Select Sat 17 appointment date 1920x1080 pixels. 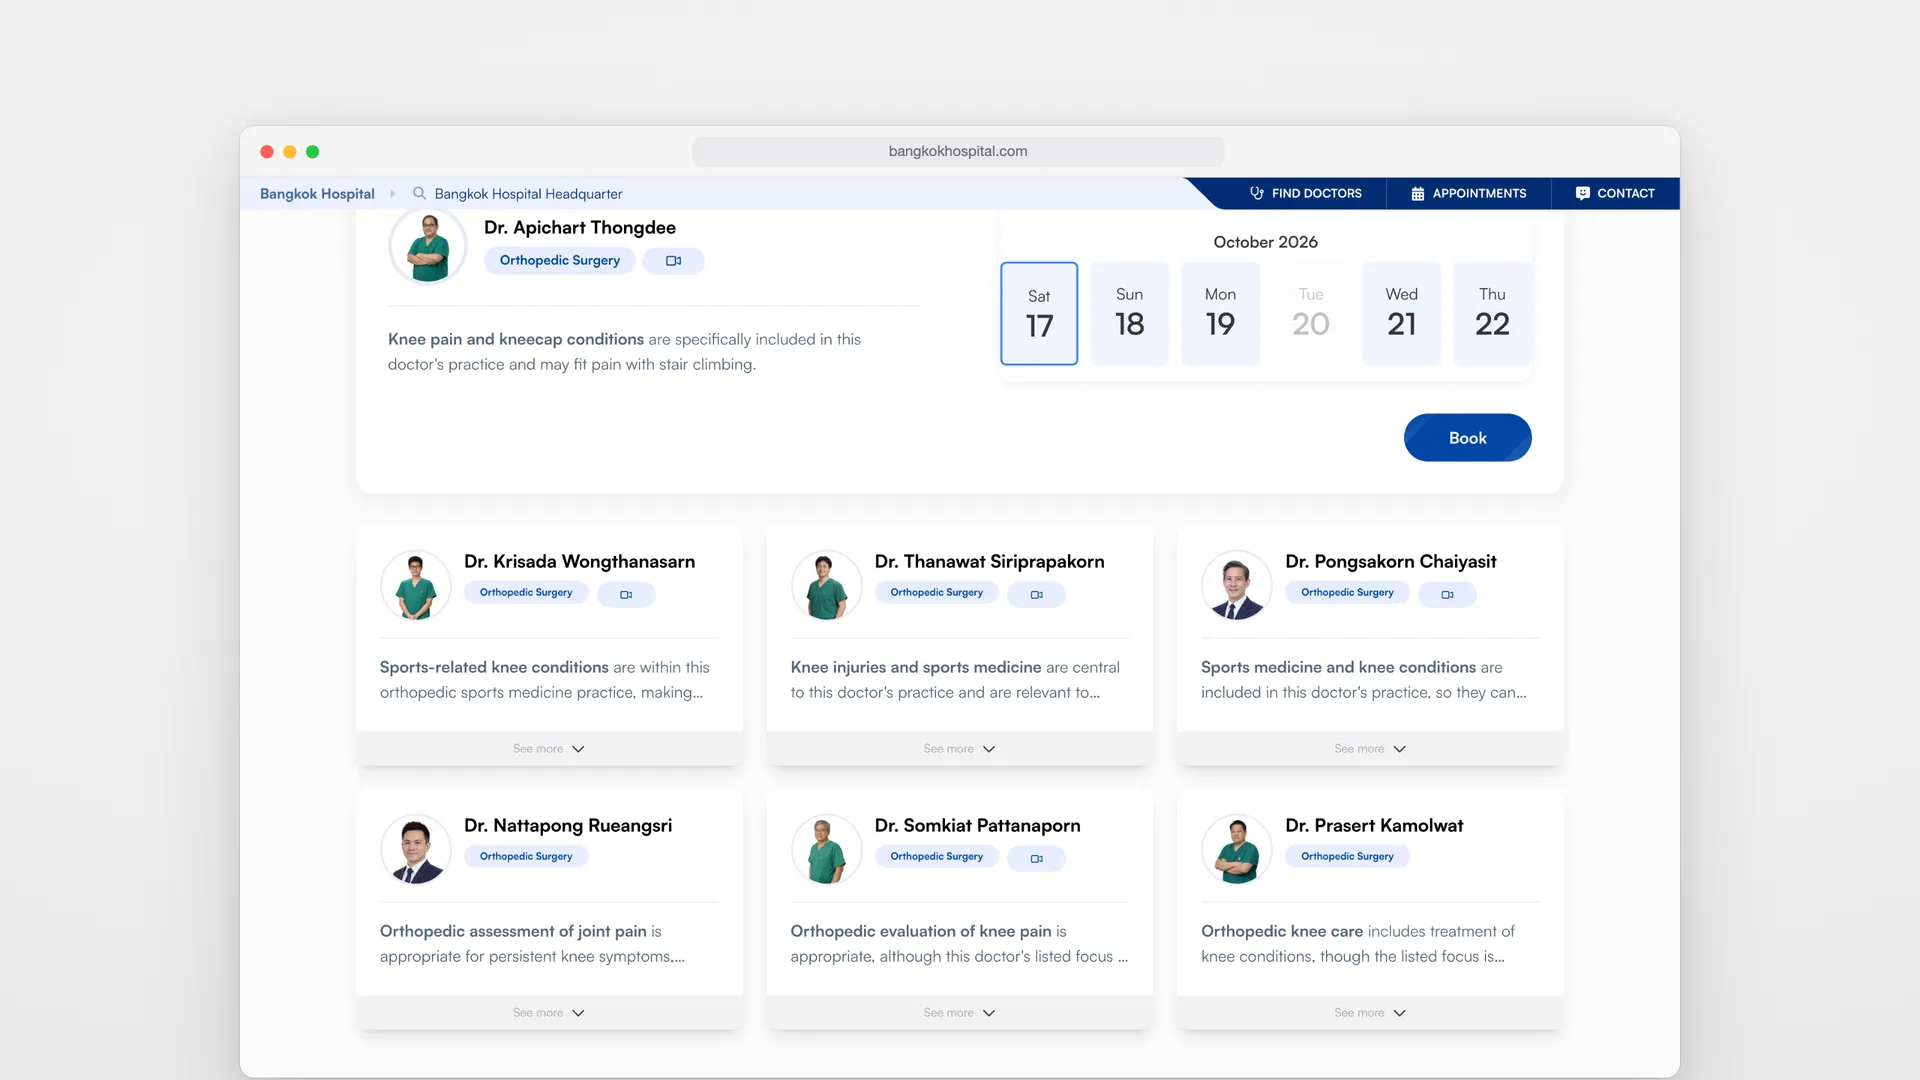[1039, 313]
